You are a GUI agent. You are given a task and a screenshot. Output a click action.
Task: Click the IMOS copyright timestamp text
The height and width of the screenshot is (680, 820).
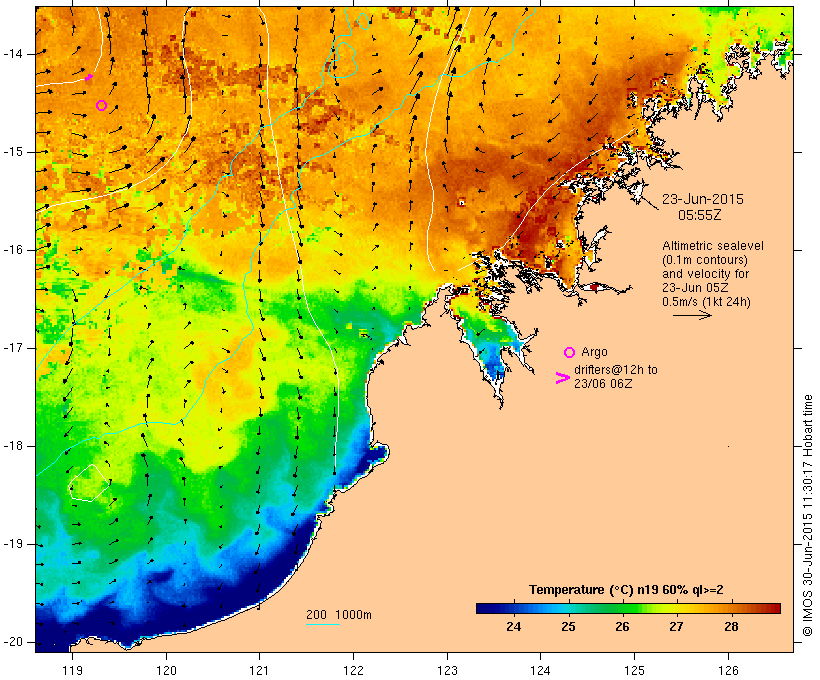(808, 516)
